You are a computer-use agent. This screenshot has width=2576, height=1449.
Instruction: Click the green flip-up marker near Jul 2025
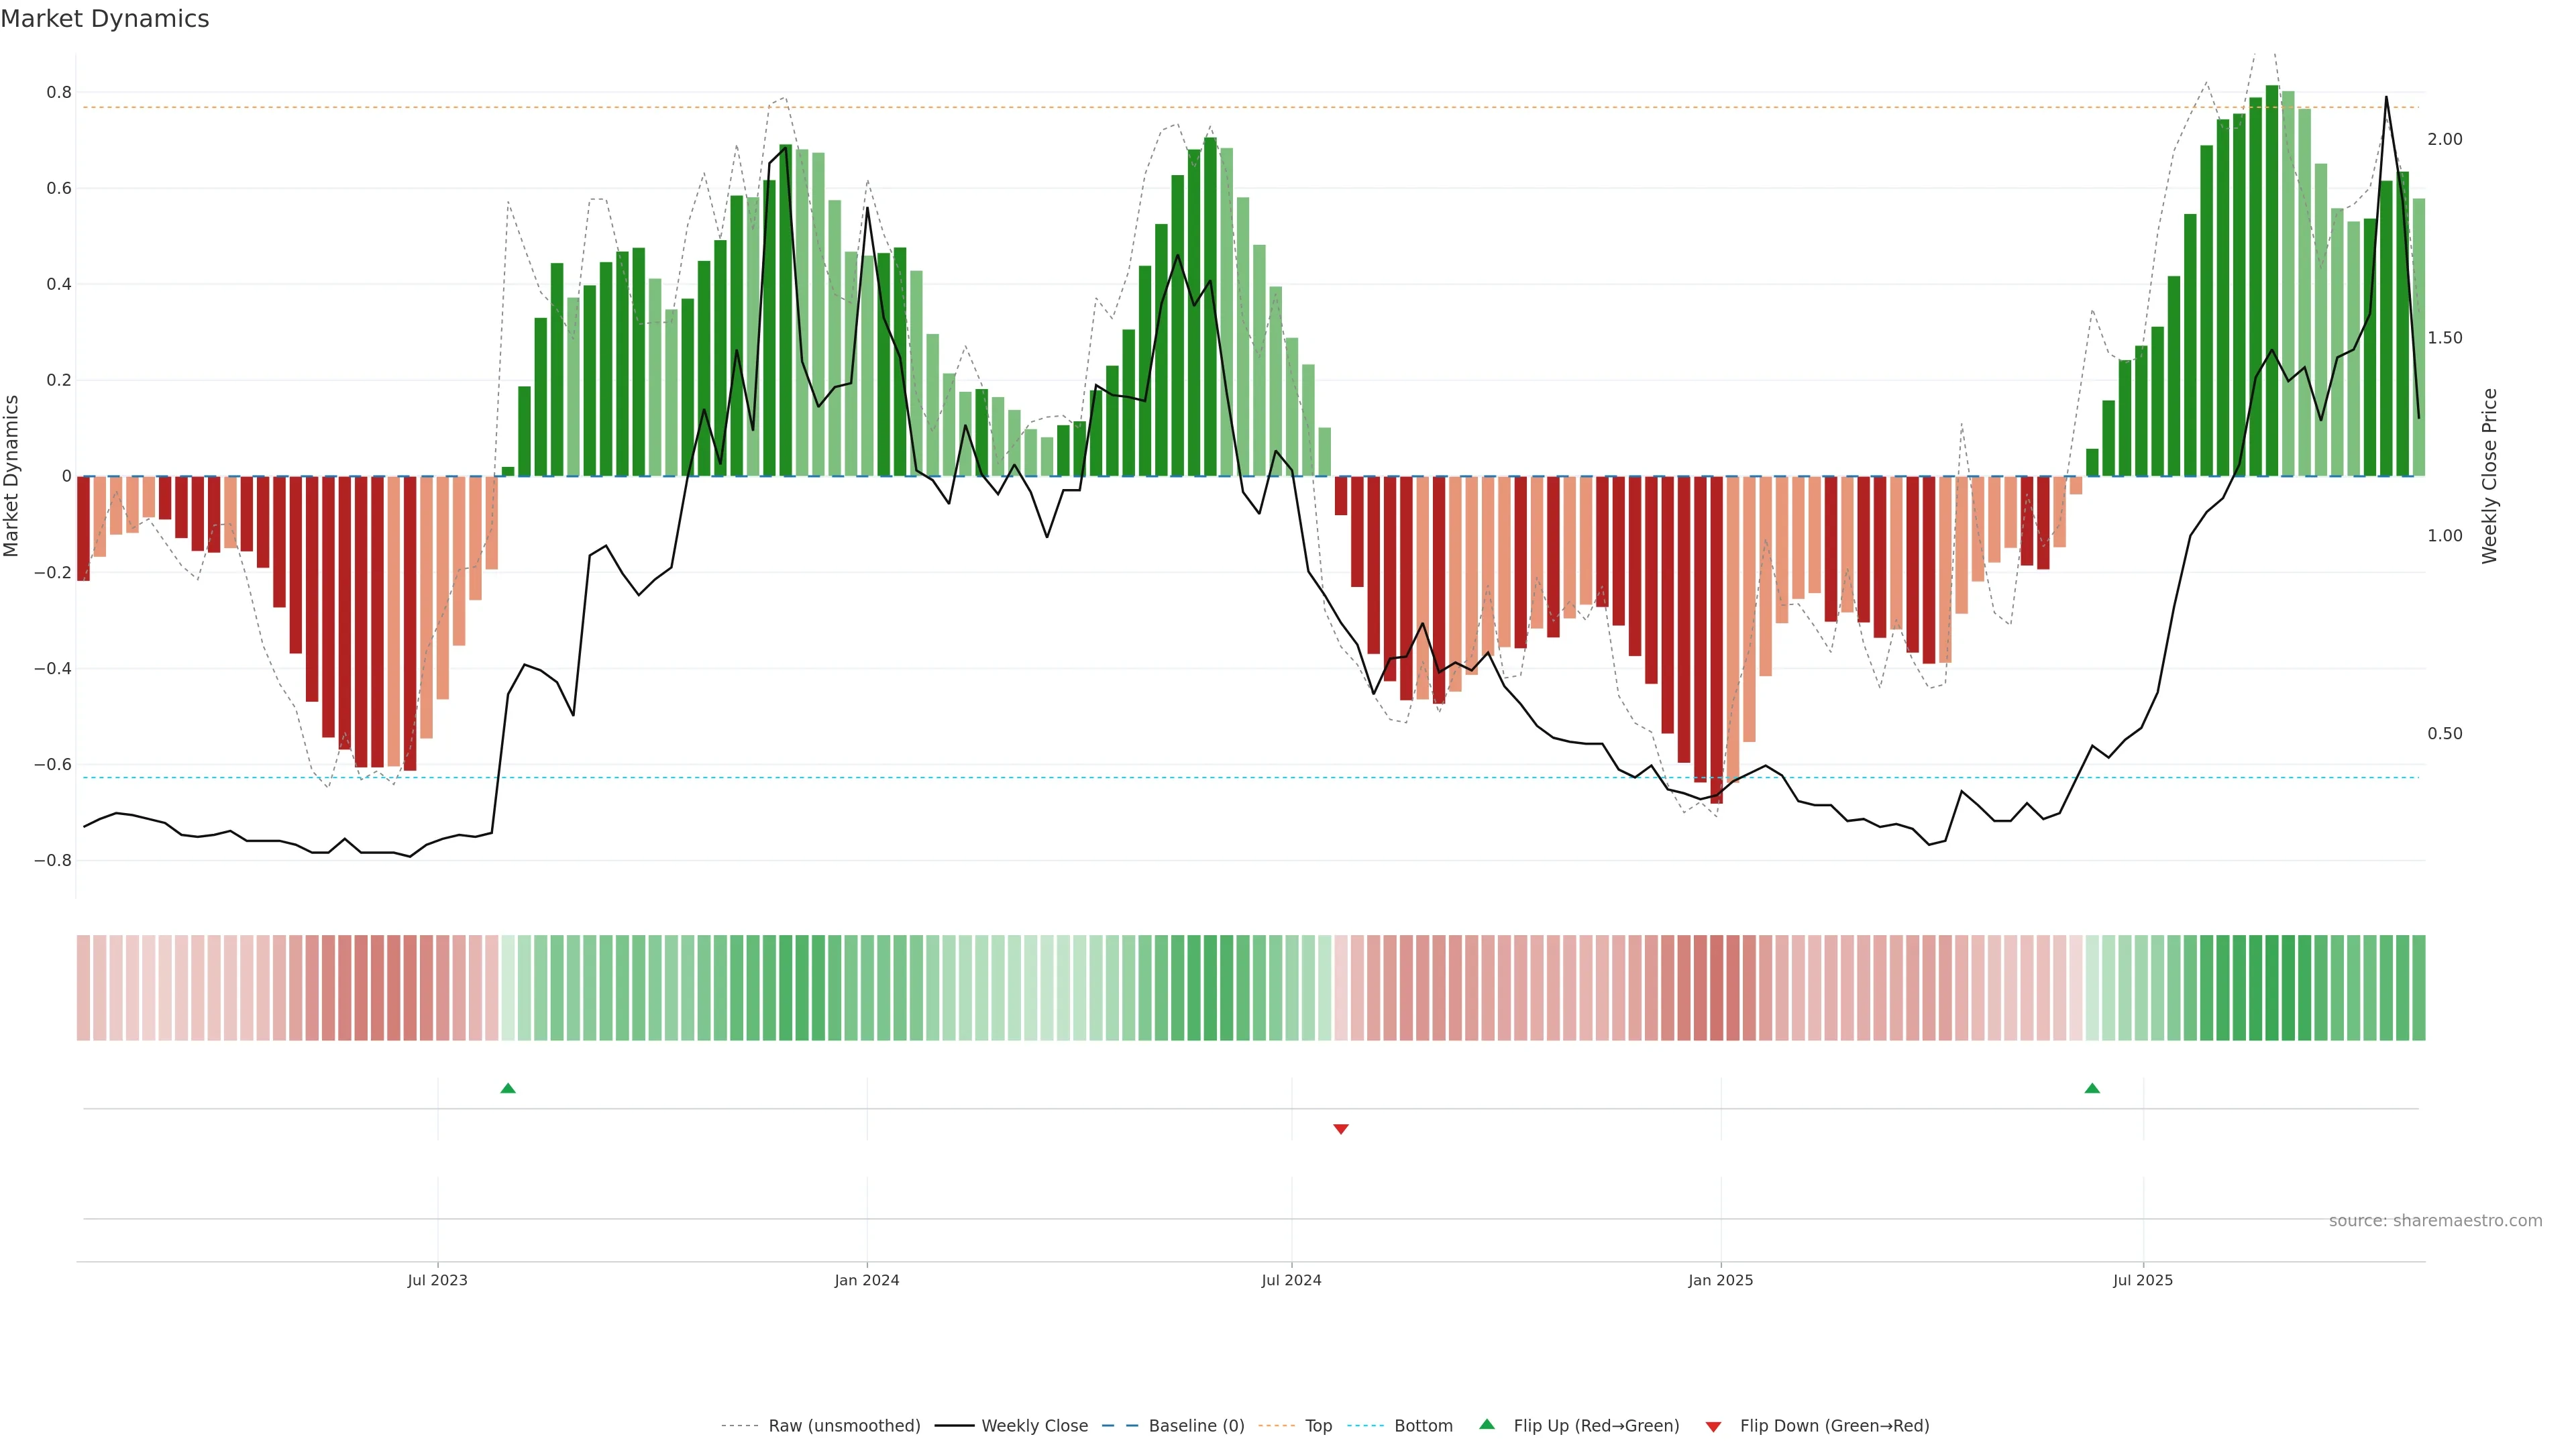(2092, 1088)
